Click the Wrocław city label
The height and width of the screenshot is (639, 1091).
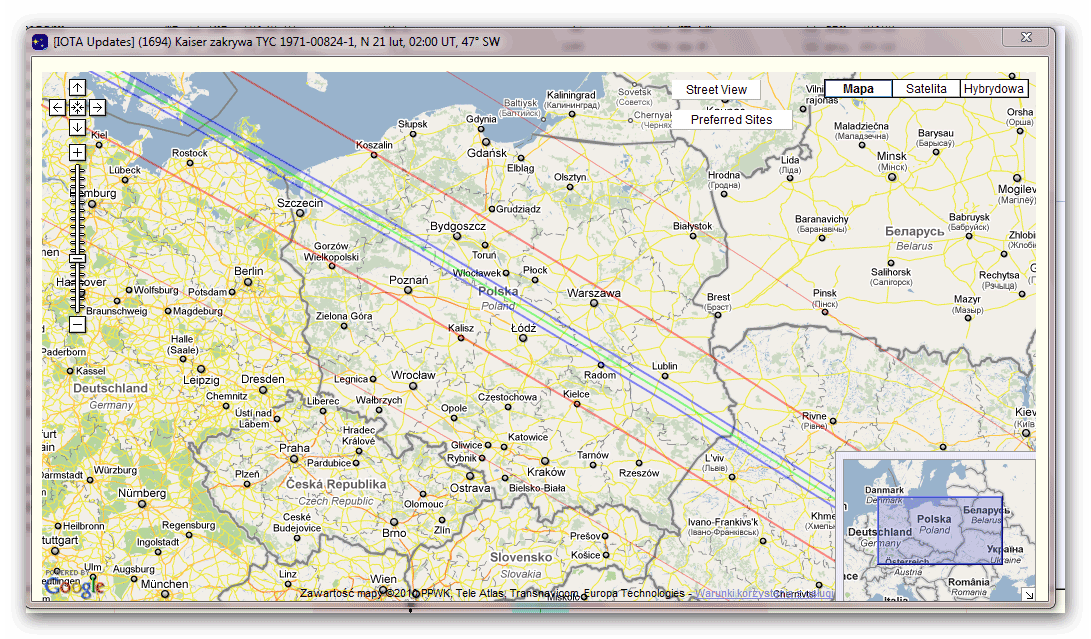coord(413,374)
